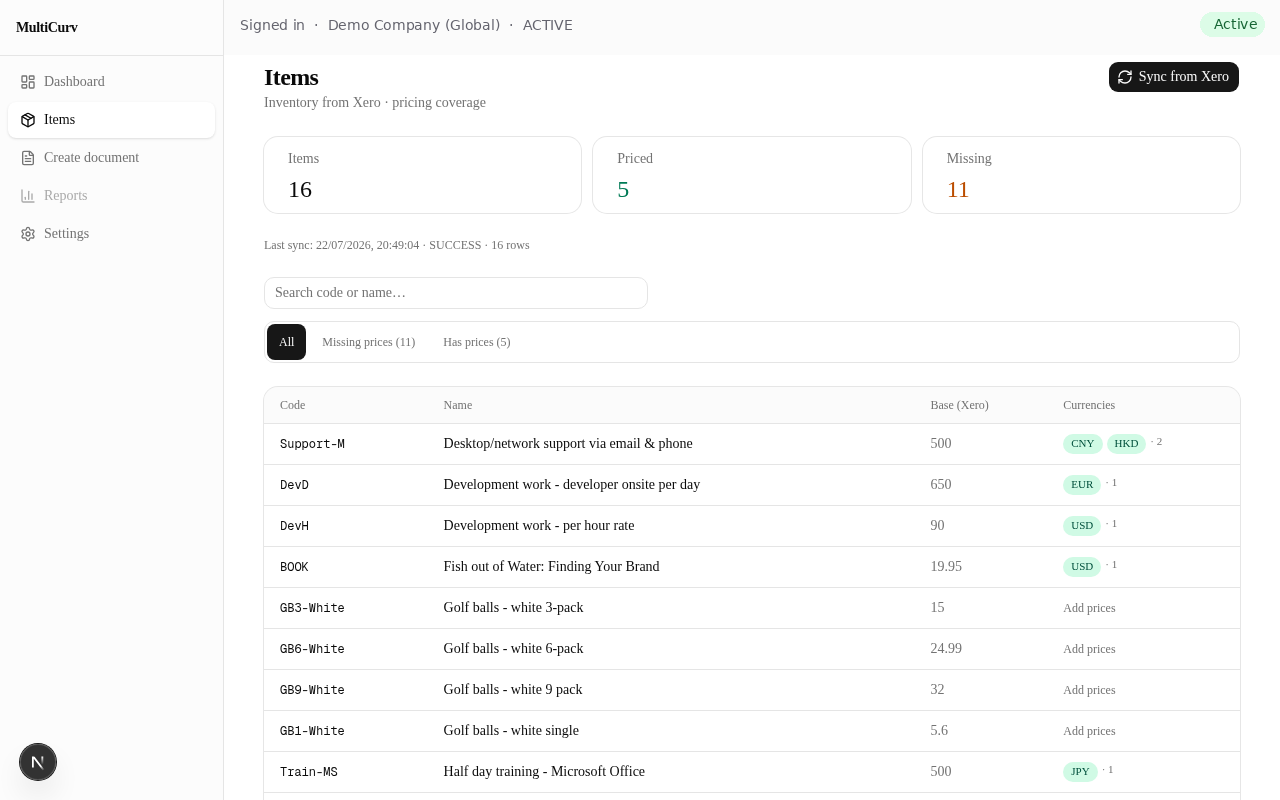1280x800 pixels.
Task: Click the Items box icon in sidebar
Action: pos(28,120)
